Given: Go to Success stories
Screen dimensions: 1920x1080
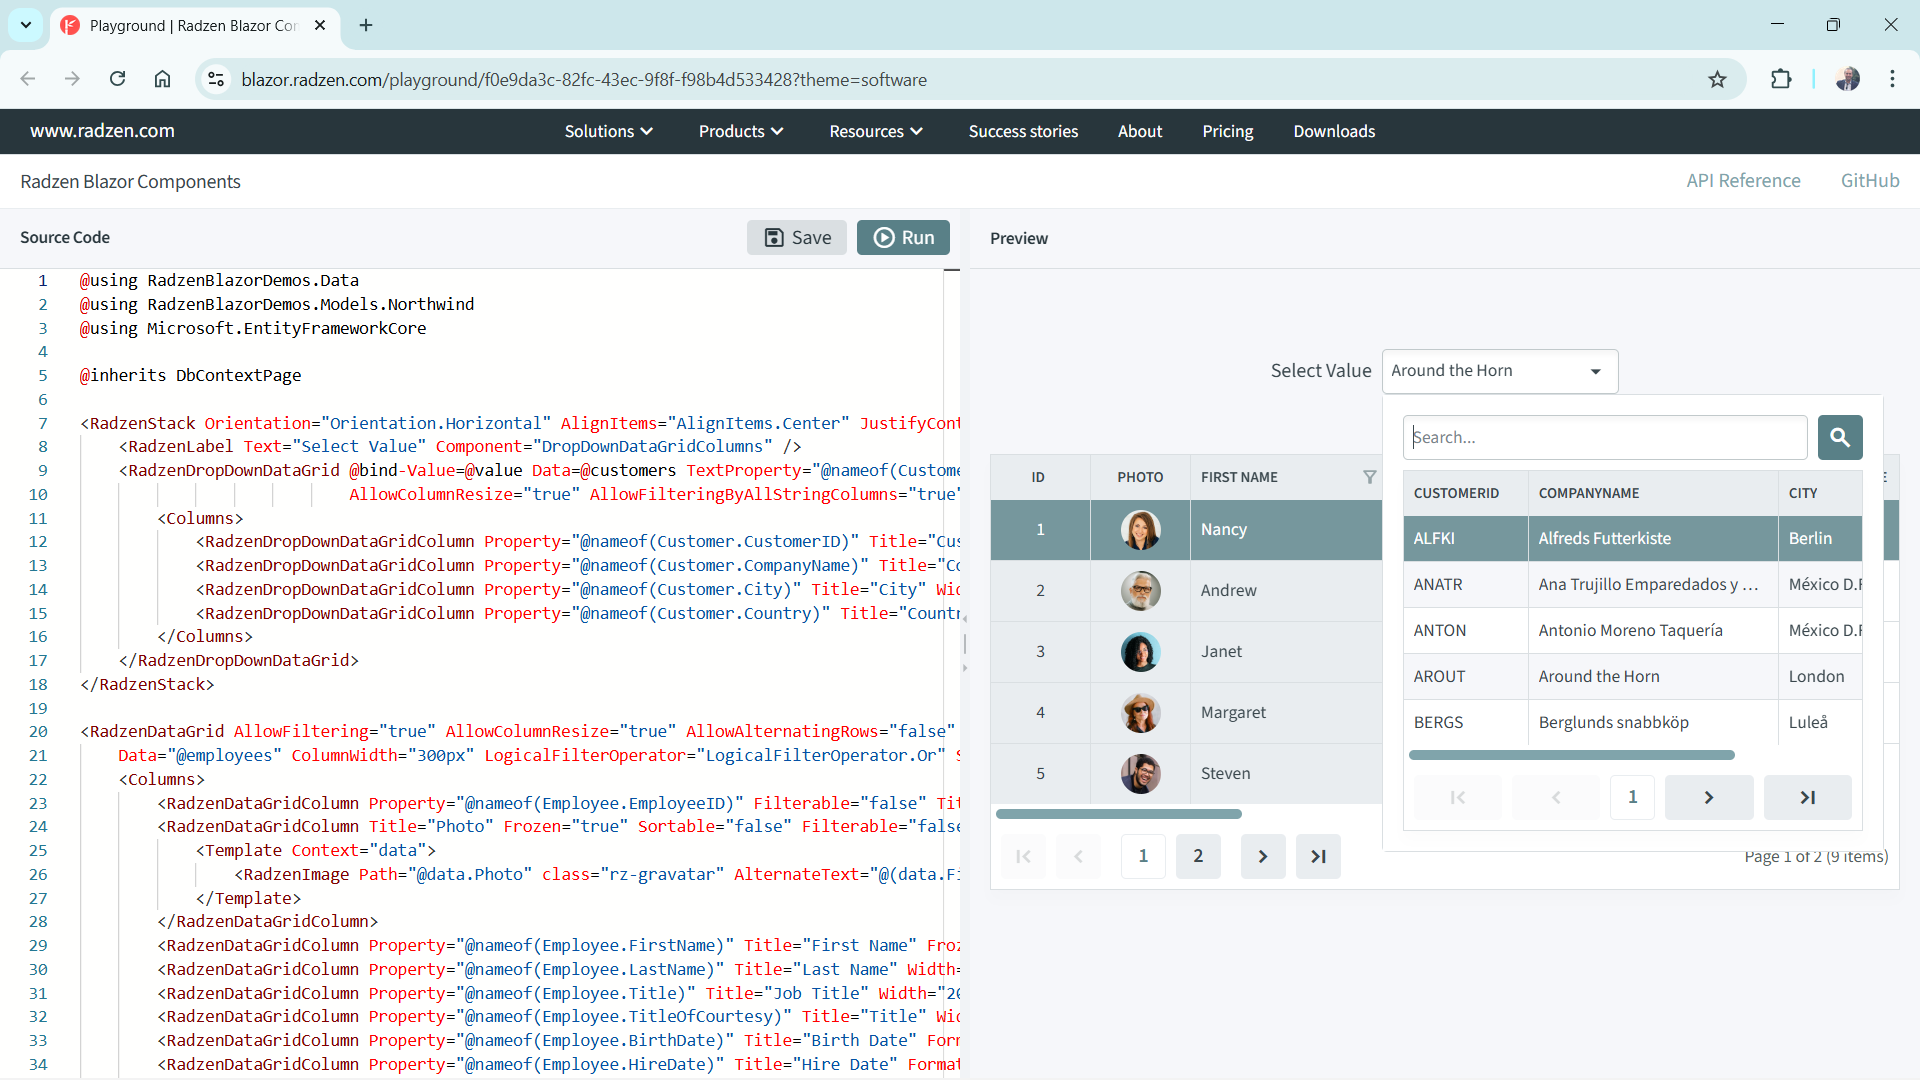Looking at the screenshot, I should [x=1023, y=131].
